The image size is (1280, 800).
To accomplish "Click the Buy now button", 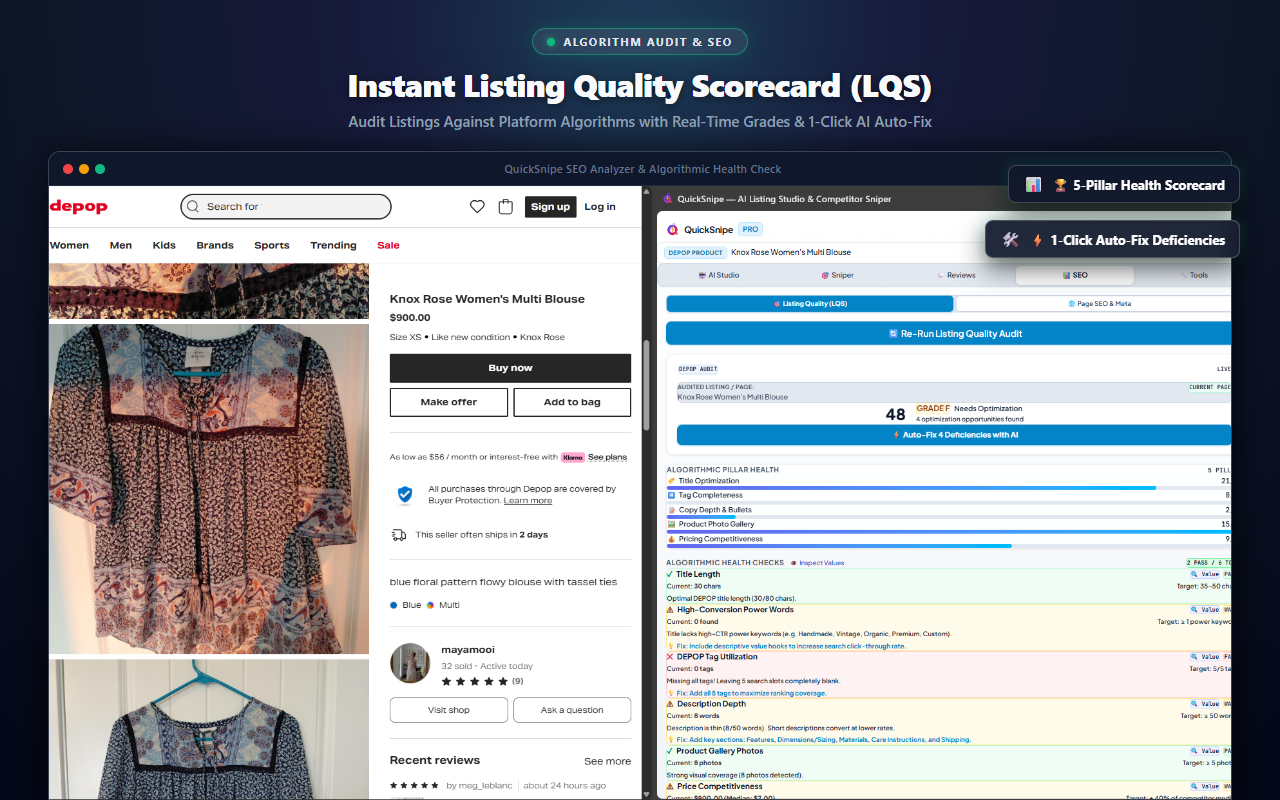I will pos(510,368).
